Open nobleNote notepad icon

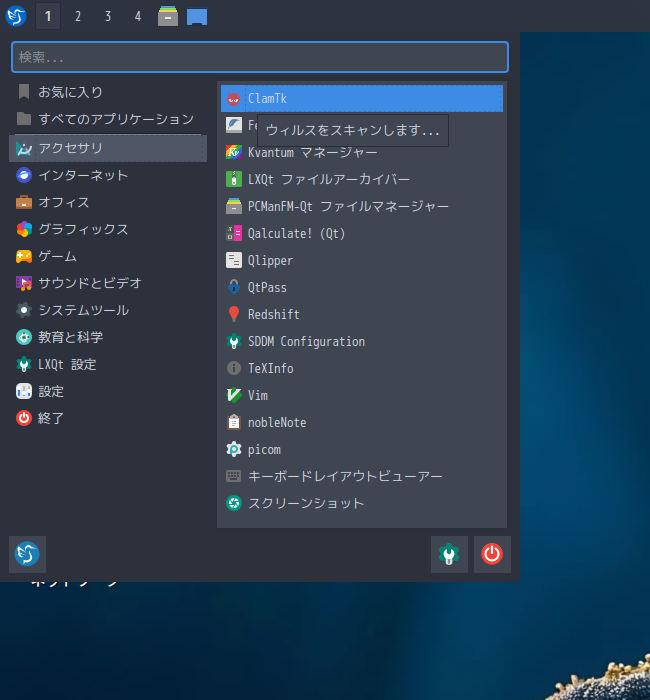click(x=234, y=422)
